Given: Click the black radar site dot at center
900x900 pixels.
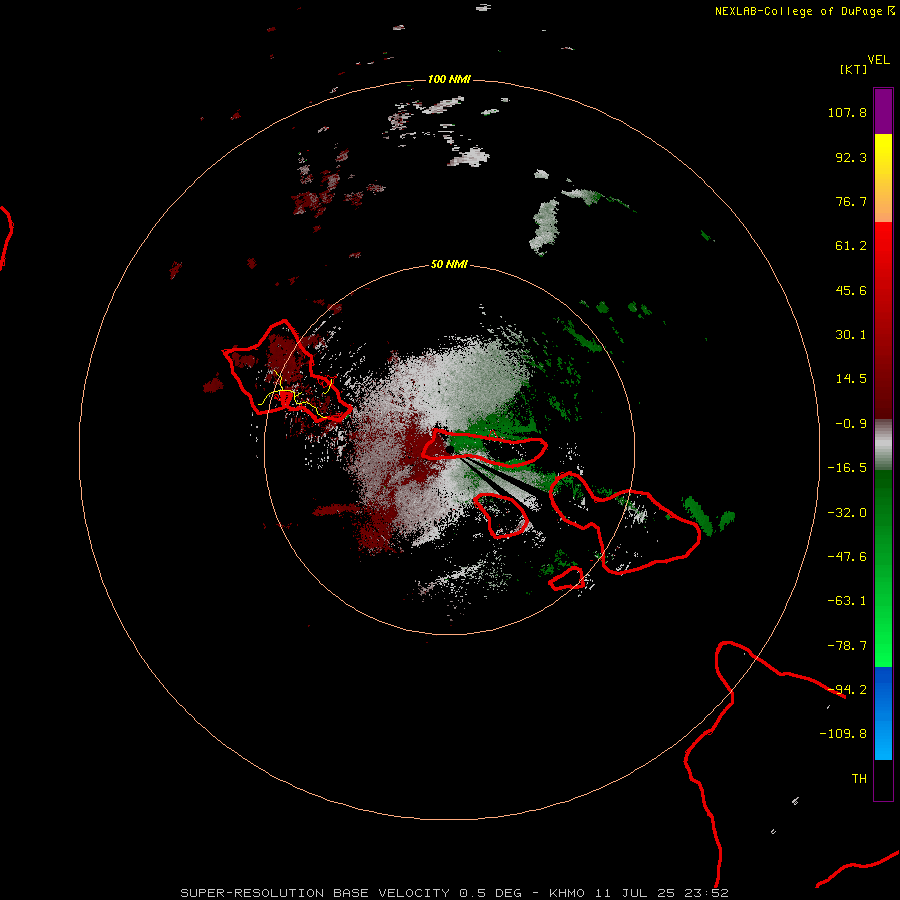Looking at the screenshot, I should (x=451, y=449).
